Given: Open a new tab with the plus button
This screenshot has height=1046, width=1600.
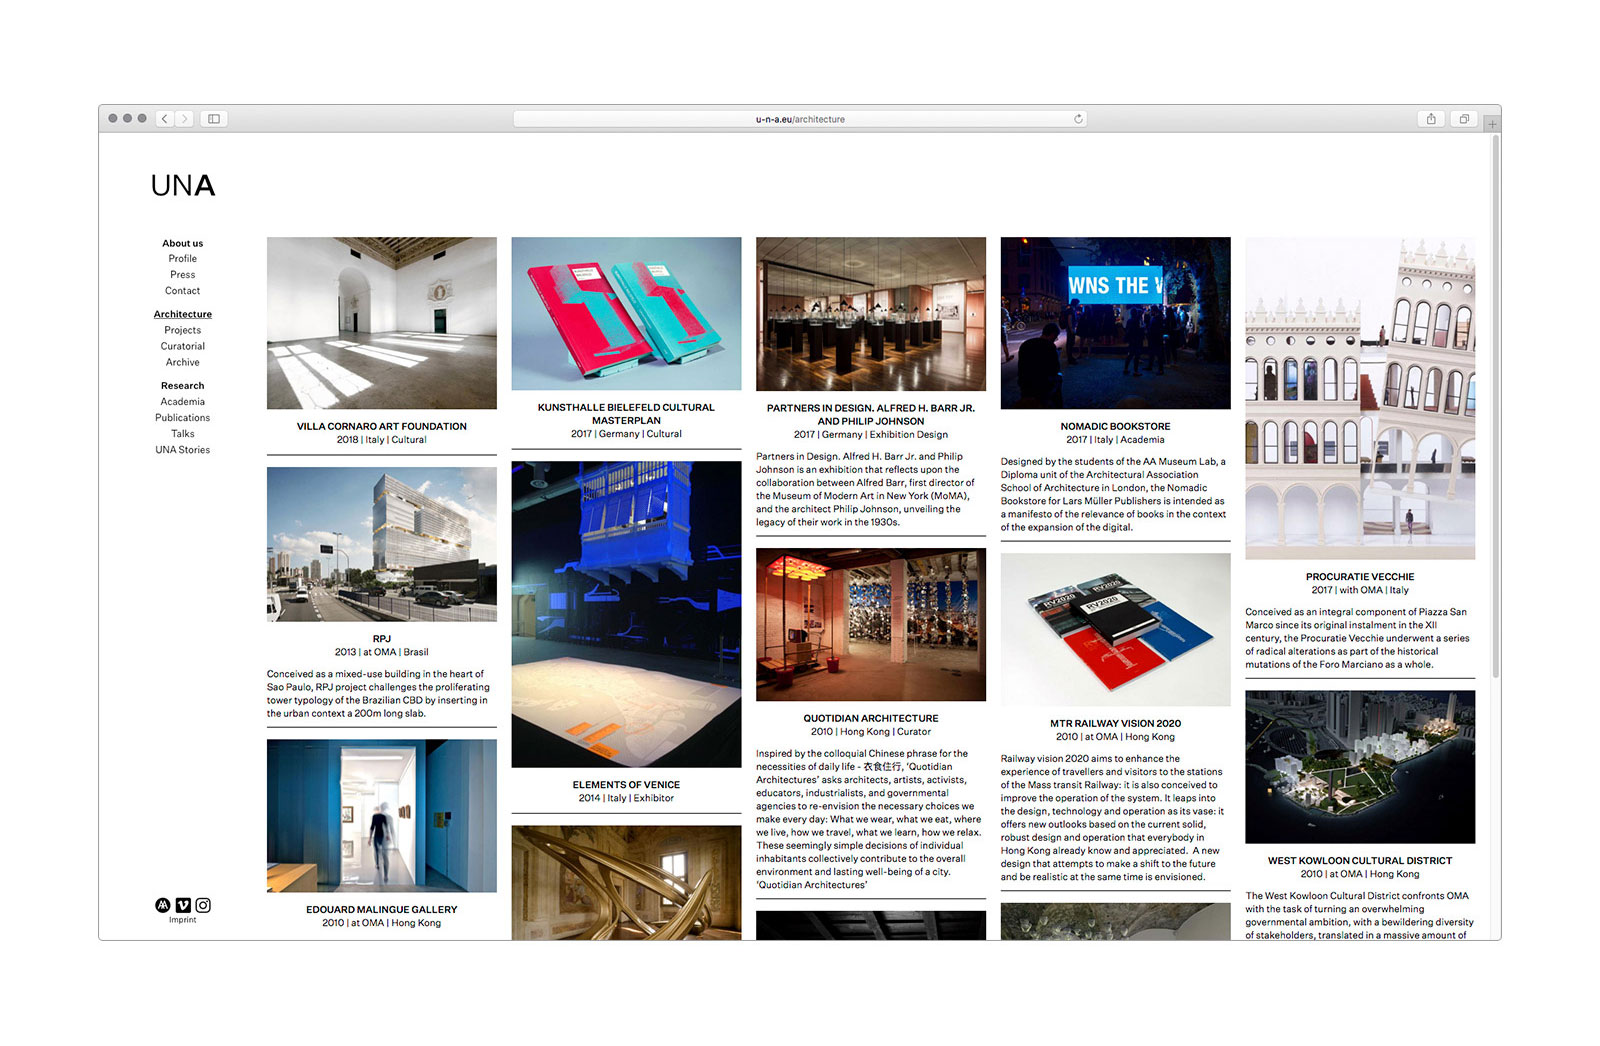Looking at the screenshot, I should [1492, 124].
